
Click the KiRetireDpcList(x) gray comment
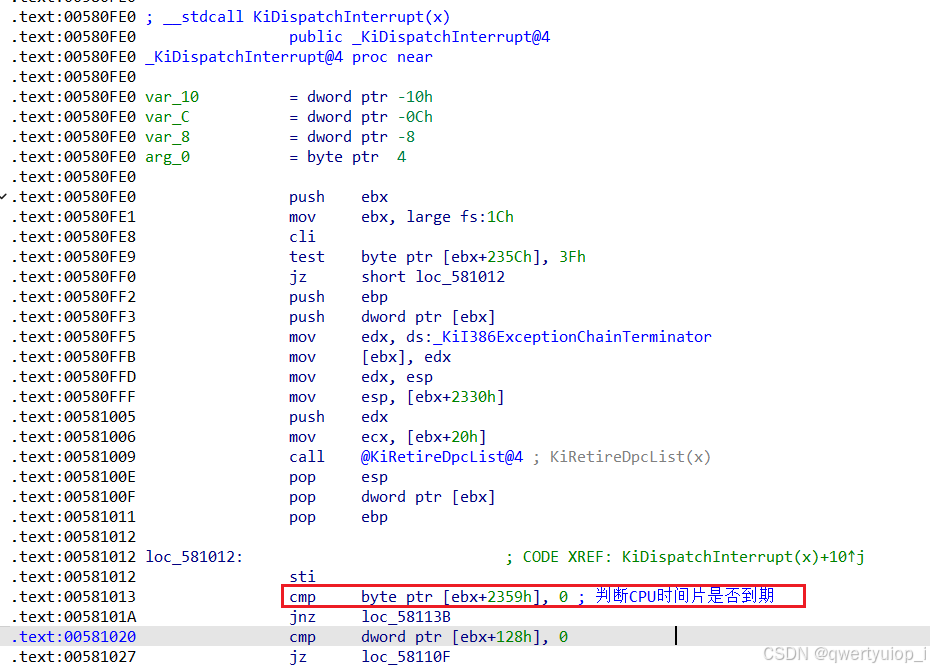(630, 457)
